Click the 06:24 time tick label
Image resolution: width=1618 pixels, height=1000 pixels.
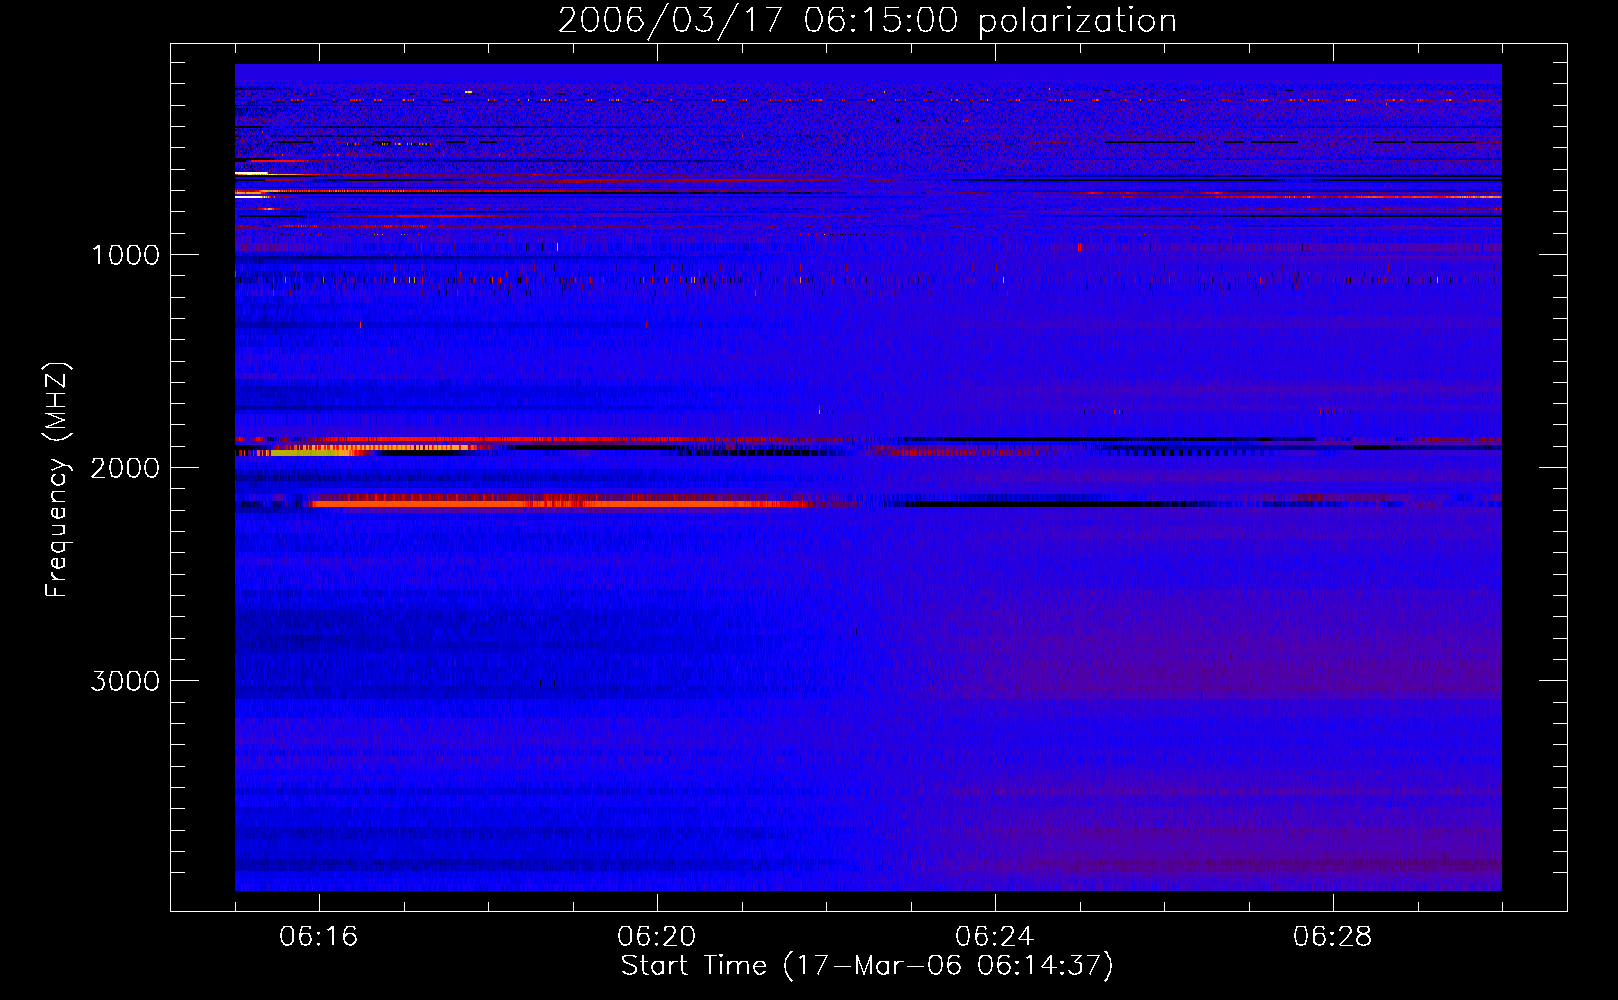995,937
